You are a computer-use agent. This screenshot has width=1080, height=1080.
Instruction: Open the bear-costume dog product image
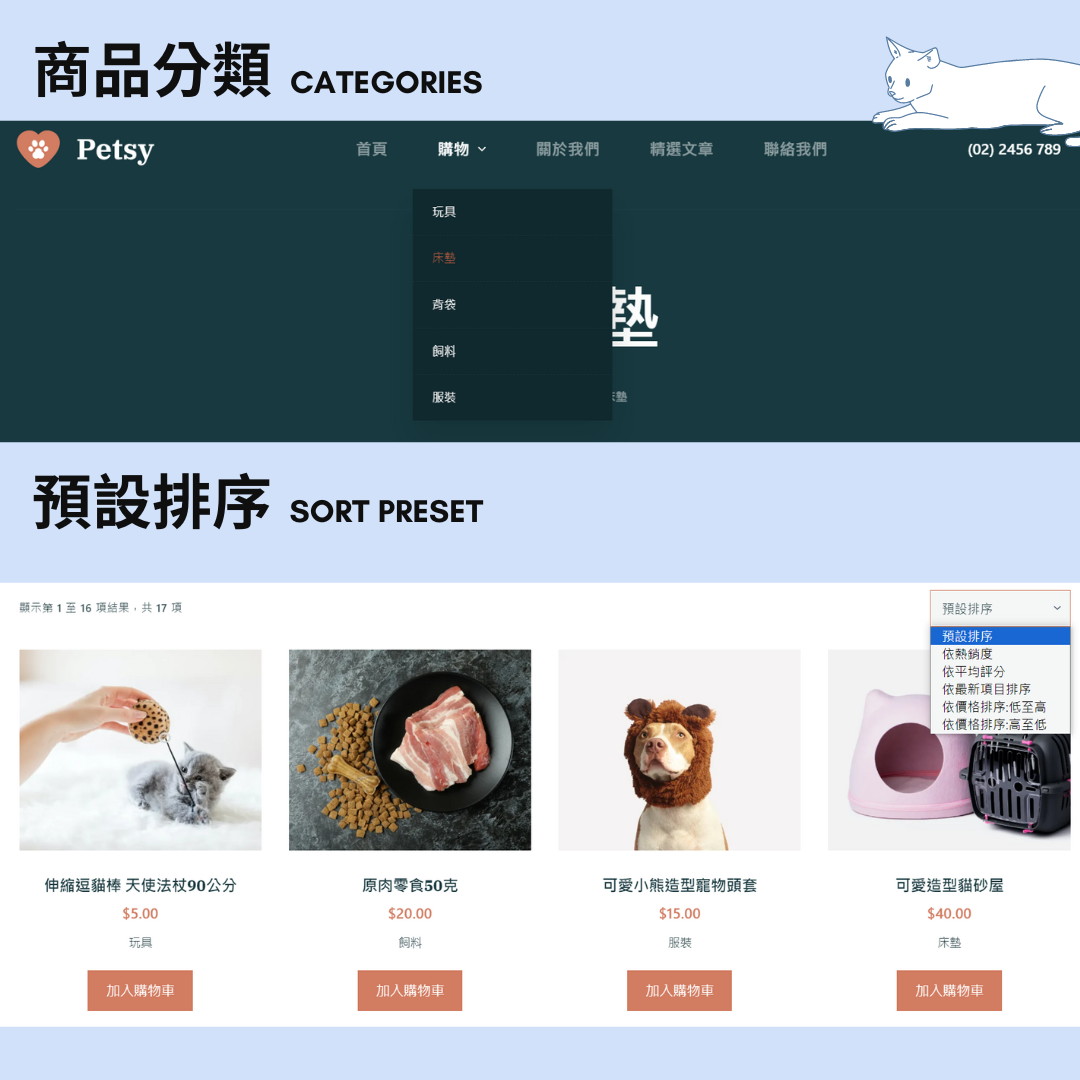pos(679,750)
